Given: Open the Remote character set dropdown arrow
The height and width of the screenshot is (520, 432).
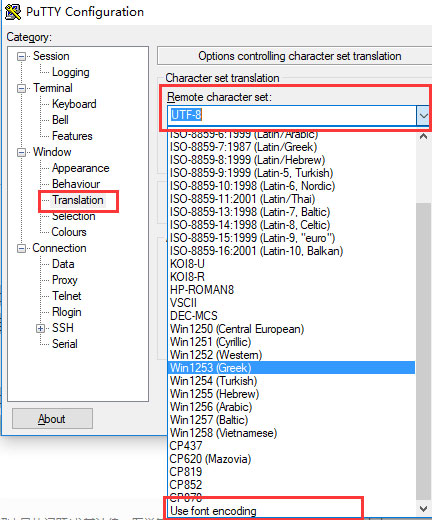Looking at the screenshot, I should click(x=423, y=115).
